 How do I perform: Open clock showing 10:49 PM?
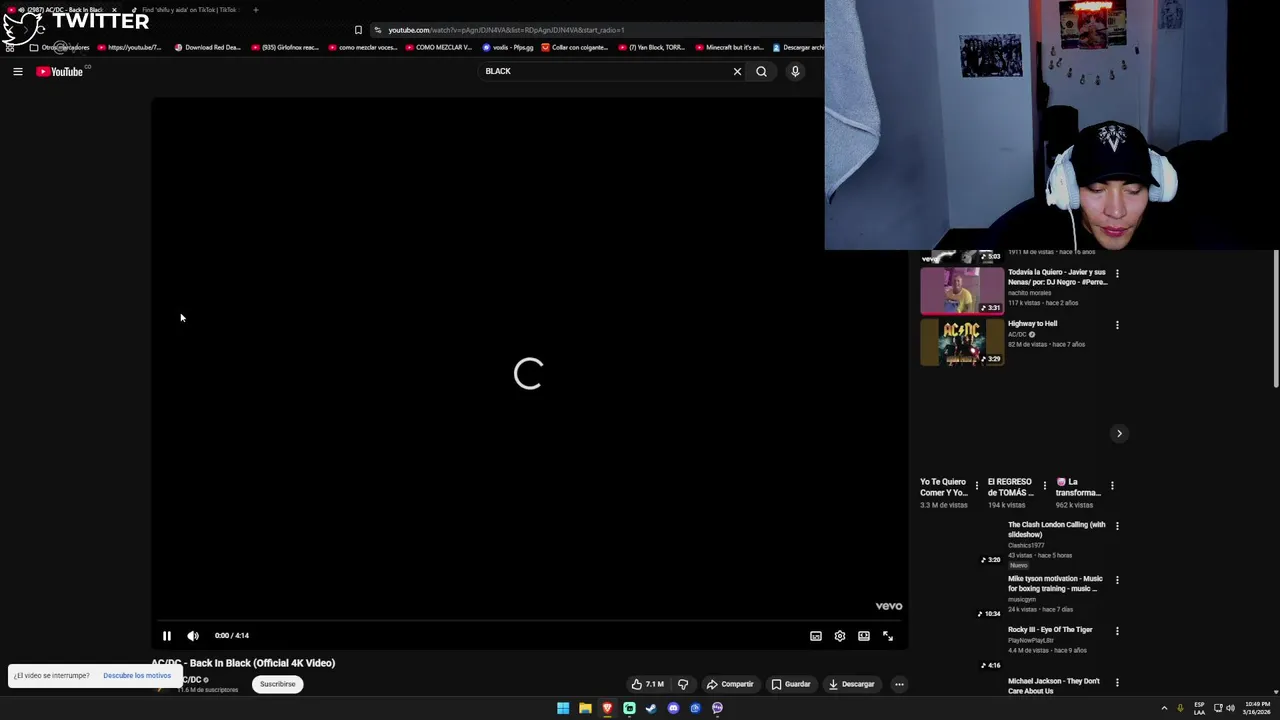click(x=1258, y=708)
